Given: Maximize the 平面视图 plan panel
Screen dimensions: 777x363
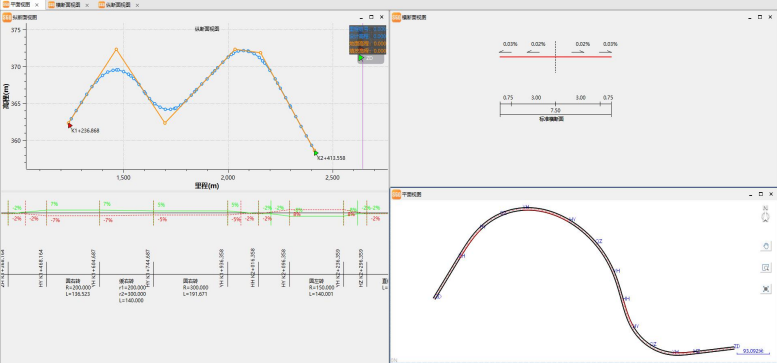Looking at the screenshot, I should coord(760,194).
